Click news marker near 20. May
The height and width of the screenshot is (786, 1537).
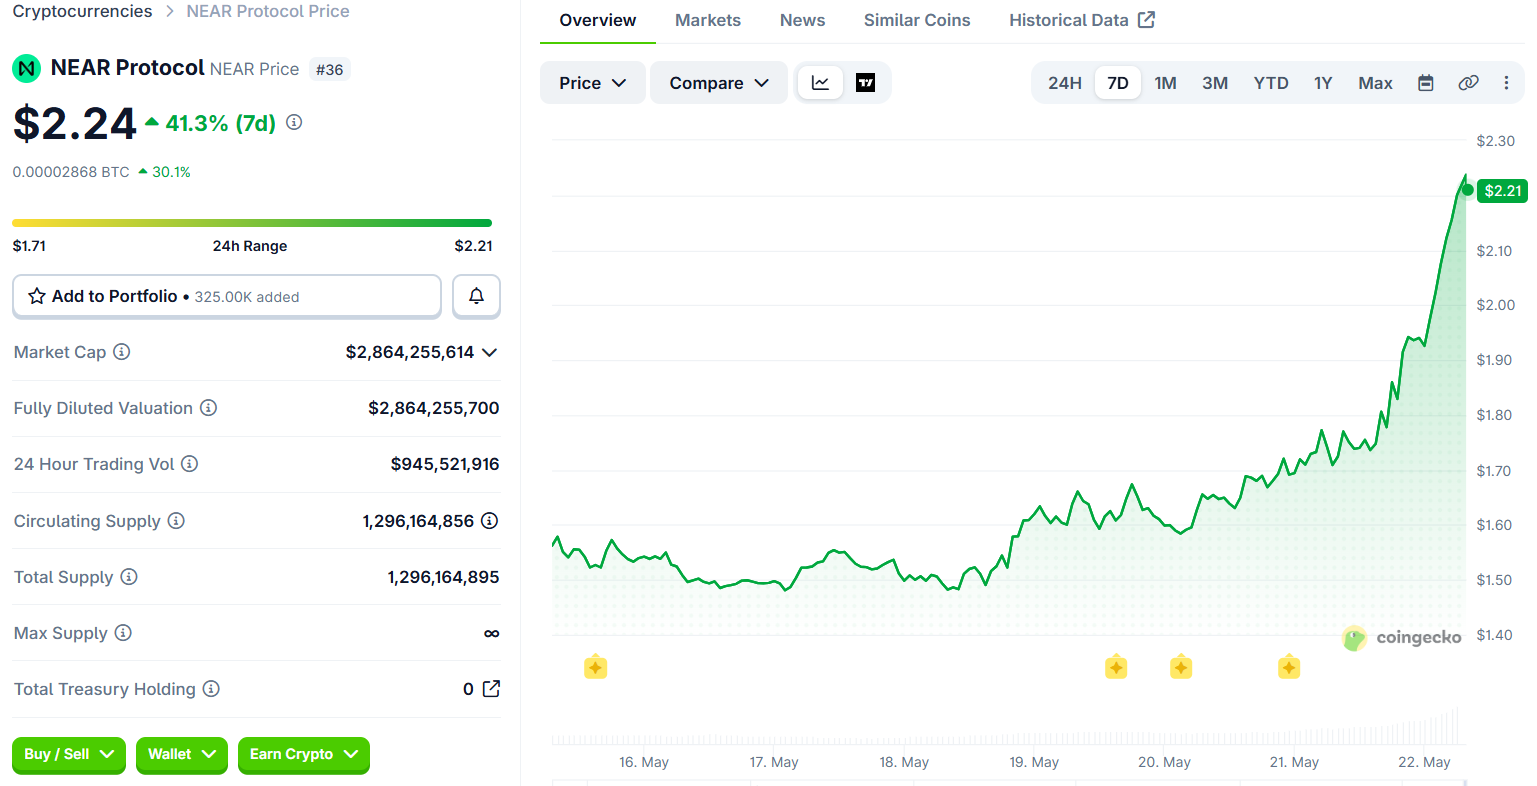[x=1181, y=667]
